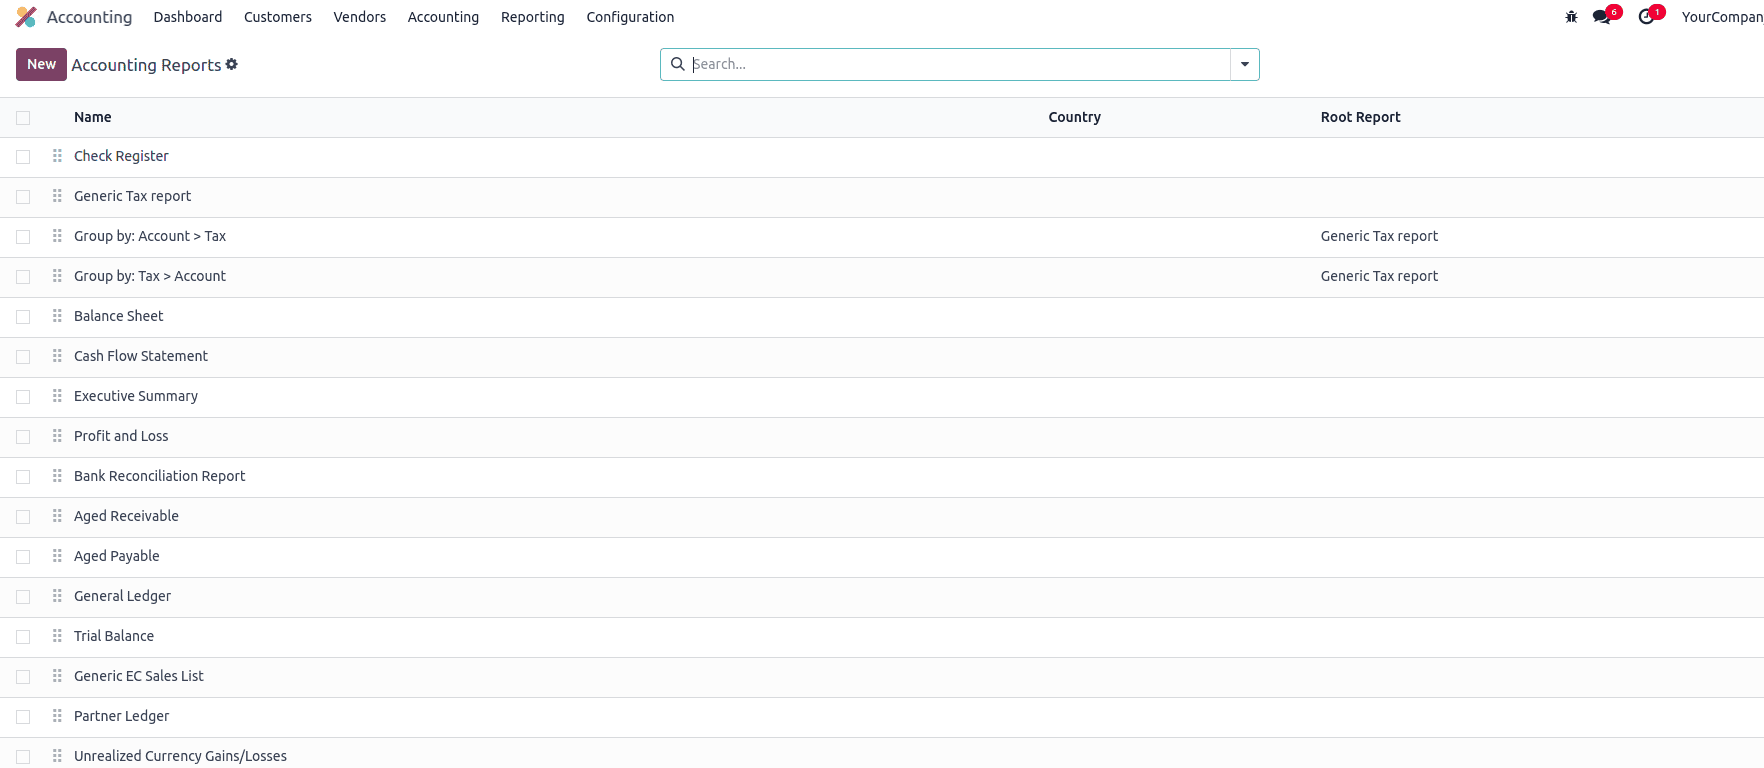Tick the Trial Balance row checkbox
Image resolution: width=1764 pixels, height=768 pixels.
pos(23,637)
